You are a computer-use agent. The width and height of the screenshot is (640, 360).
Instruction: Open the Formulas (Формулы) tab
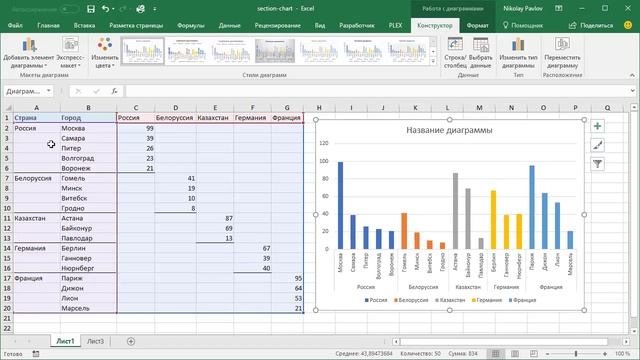[x=191, y=25]
